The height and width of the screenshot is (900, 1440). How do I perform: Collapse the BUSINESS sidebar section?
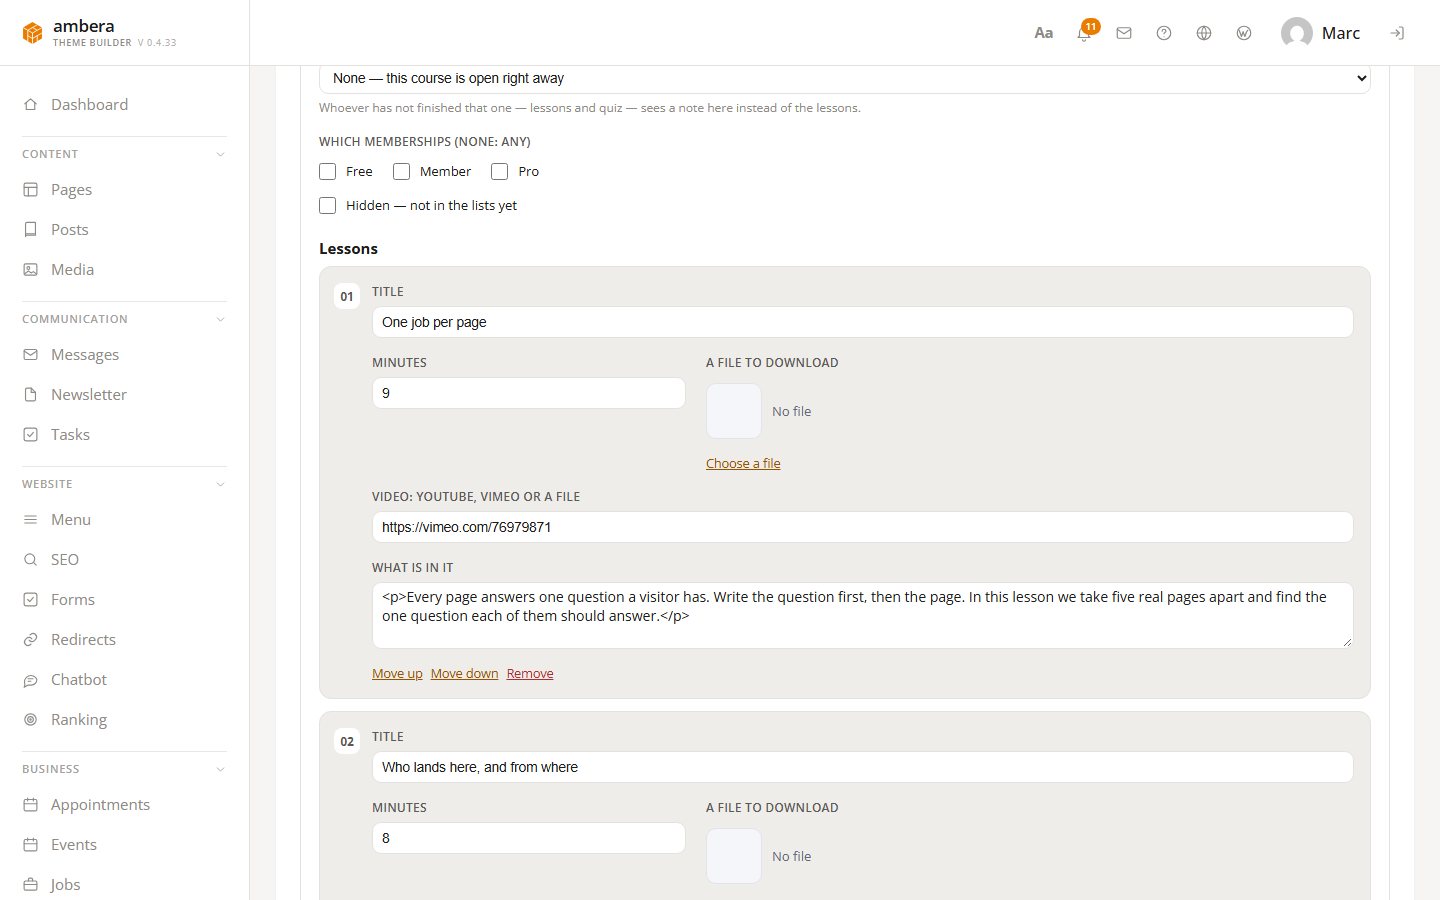coord(220,769)
